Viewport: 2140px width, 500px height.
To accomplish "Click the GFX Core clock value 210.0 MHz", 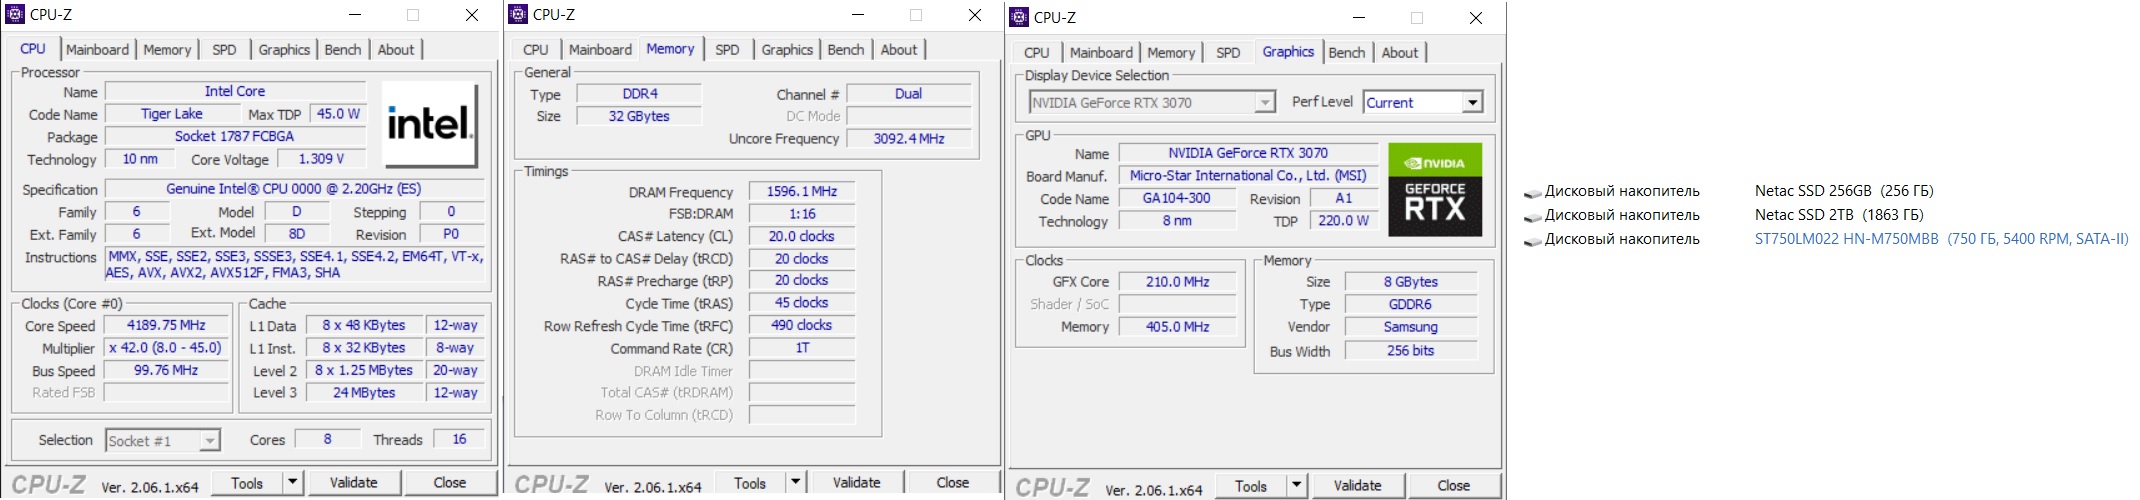I will [1177, 282].
